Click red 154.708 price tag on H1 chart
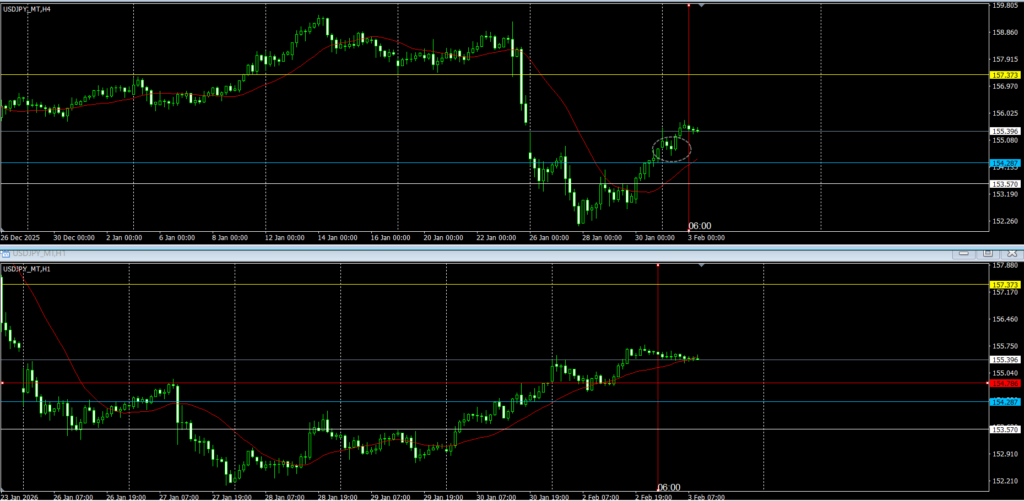 [x=1004, y=383]
